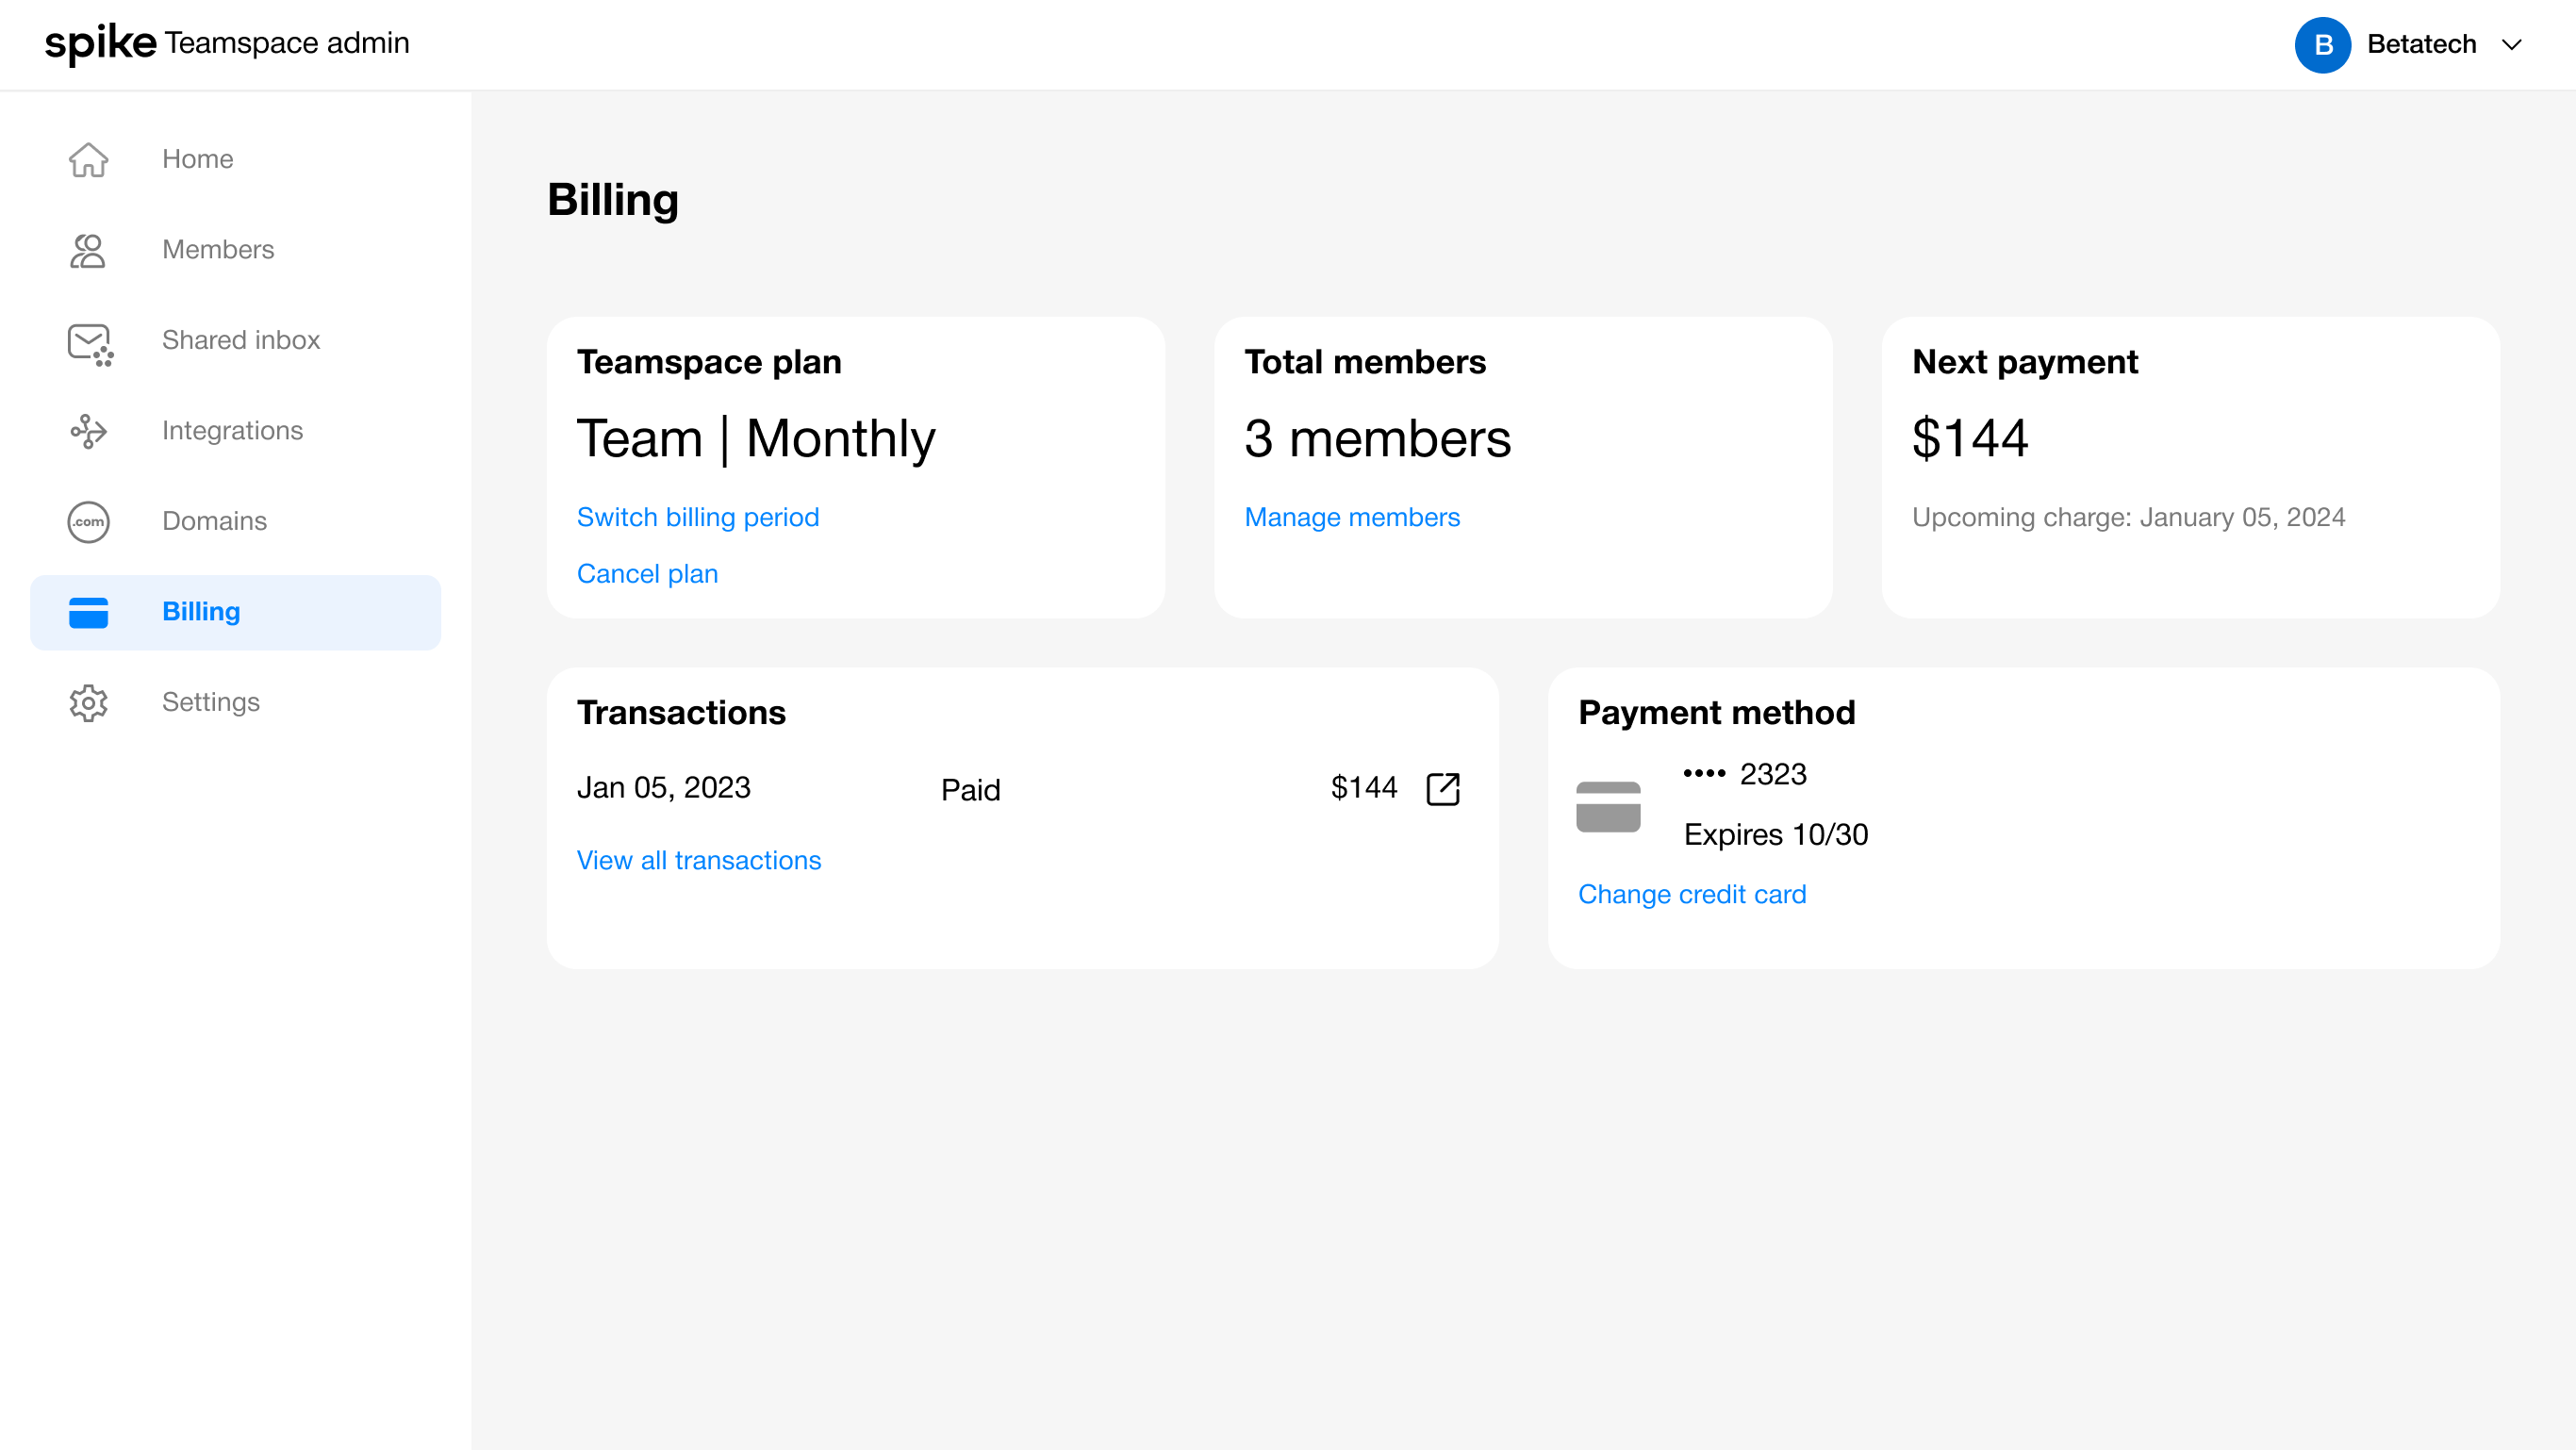Click the Domains .com icon
The height and width of the screenshot is (1450, 2576).
tap(88, 522)
